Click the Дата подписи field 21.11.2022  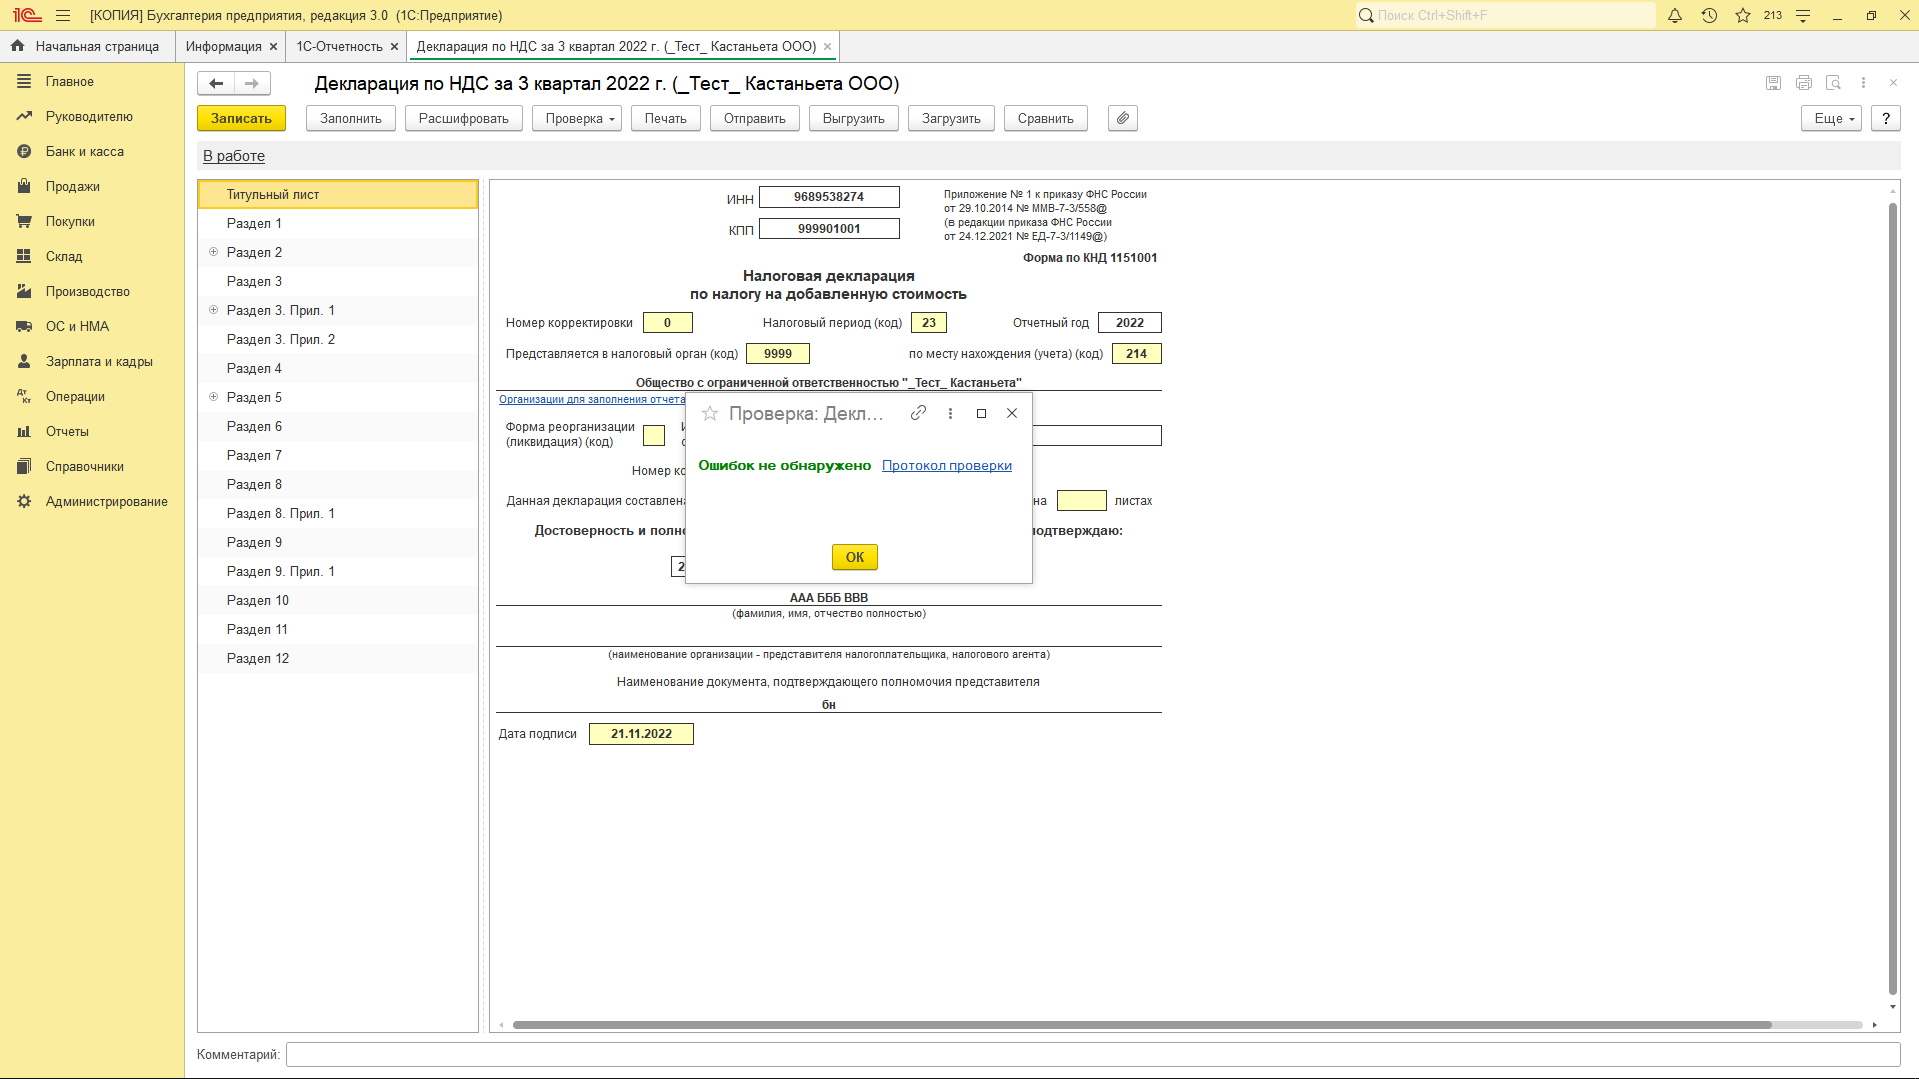641,734
